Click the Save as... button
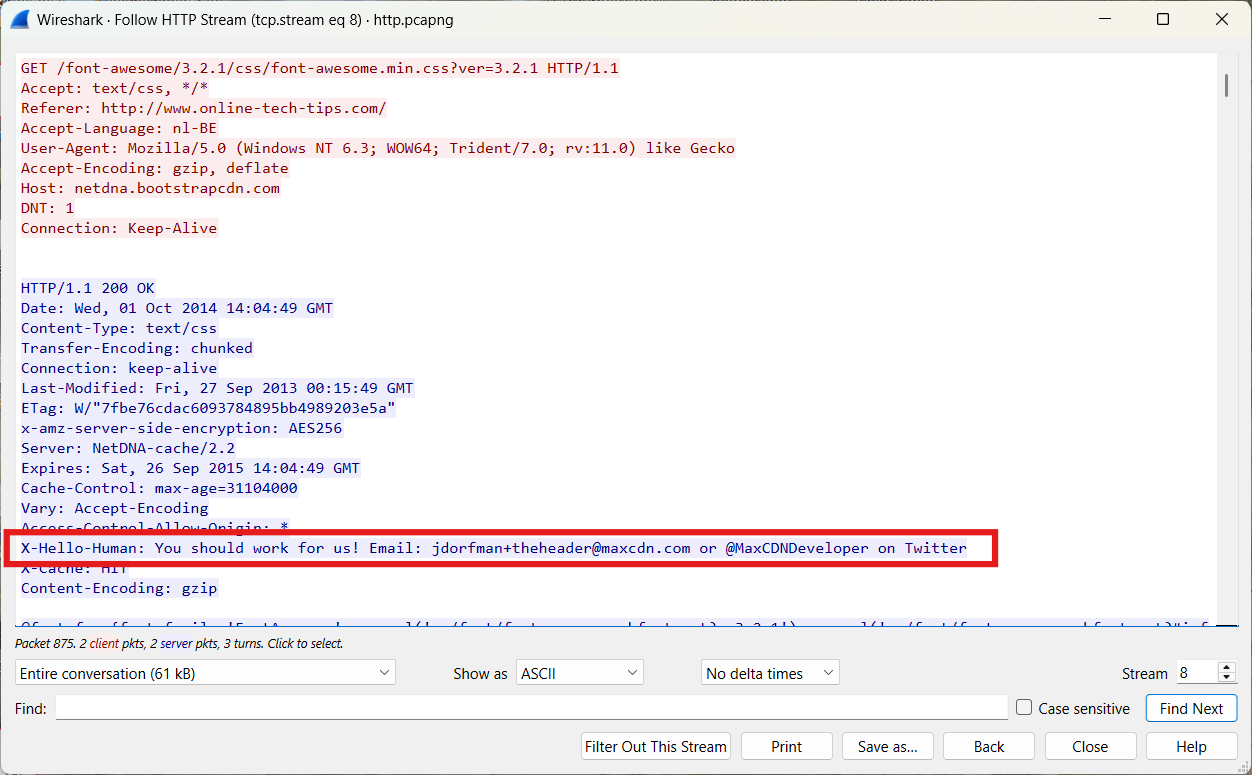The height and width of the screenshot is (775, 1252). click(887, 746)
